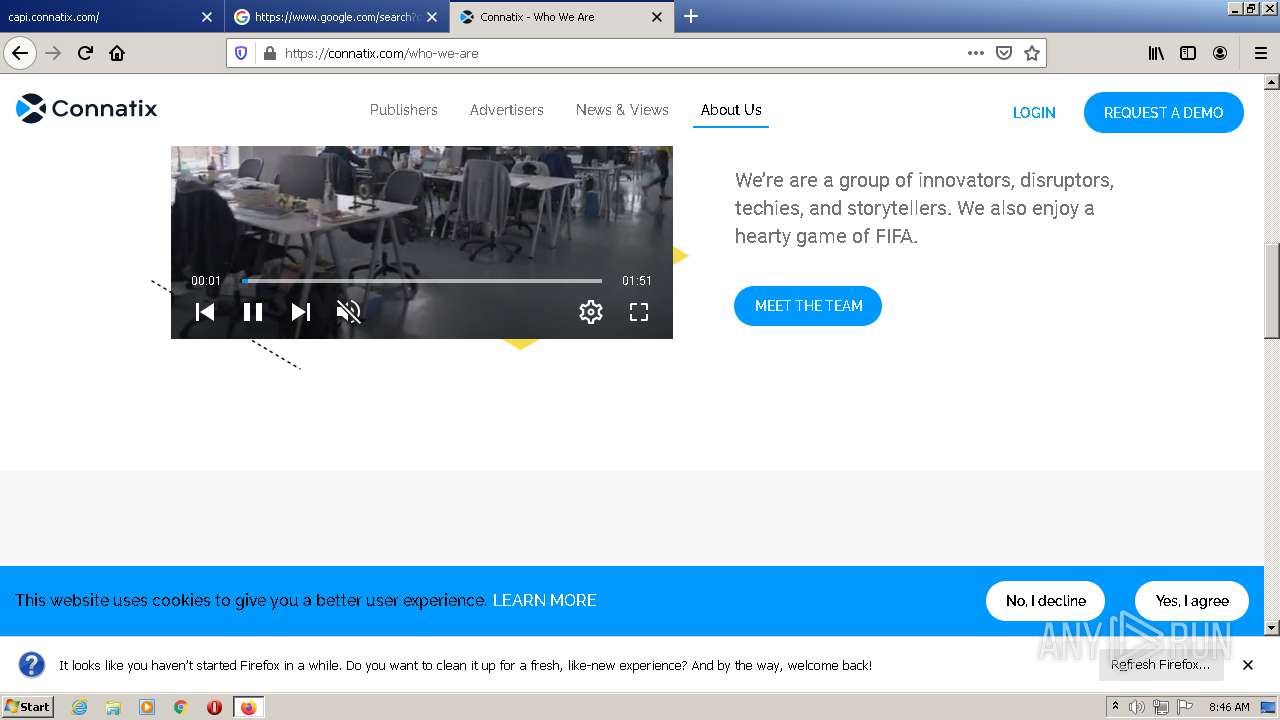Open tracking protection shield icon

pos(241,53)
